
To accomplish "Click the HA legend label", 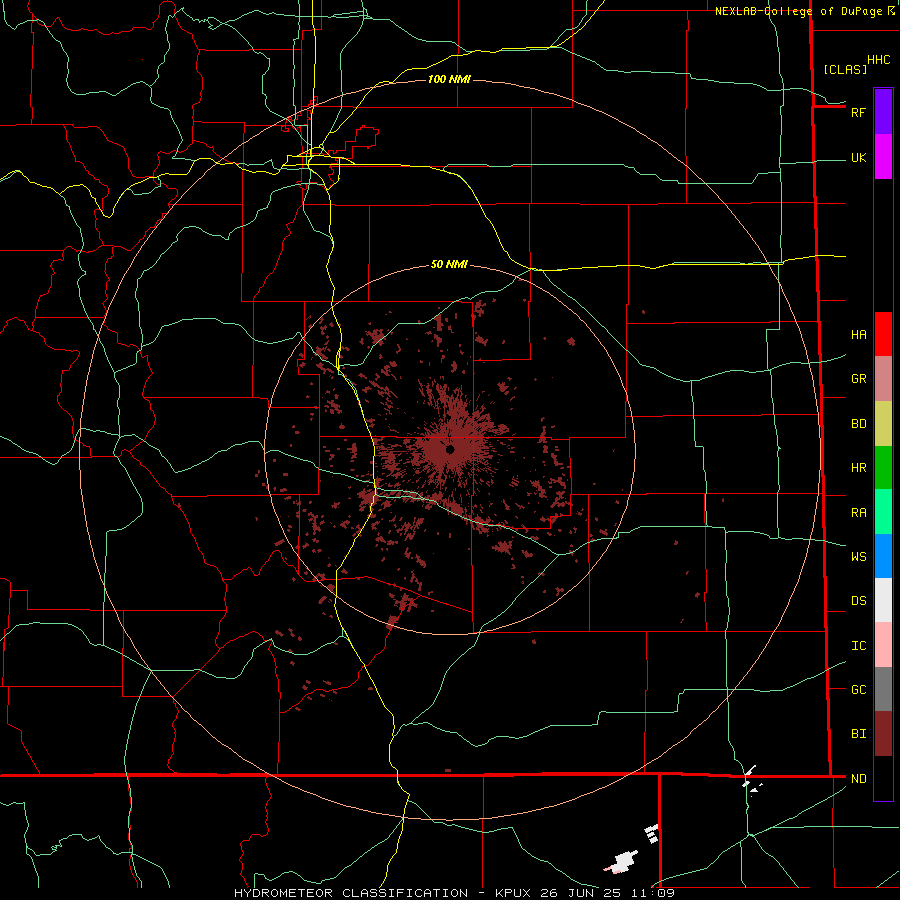I will 859,334.
